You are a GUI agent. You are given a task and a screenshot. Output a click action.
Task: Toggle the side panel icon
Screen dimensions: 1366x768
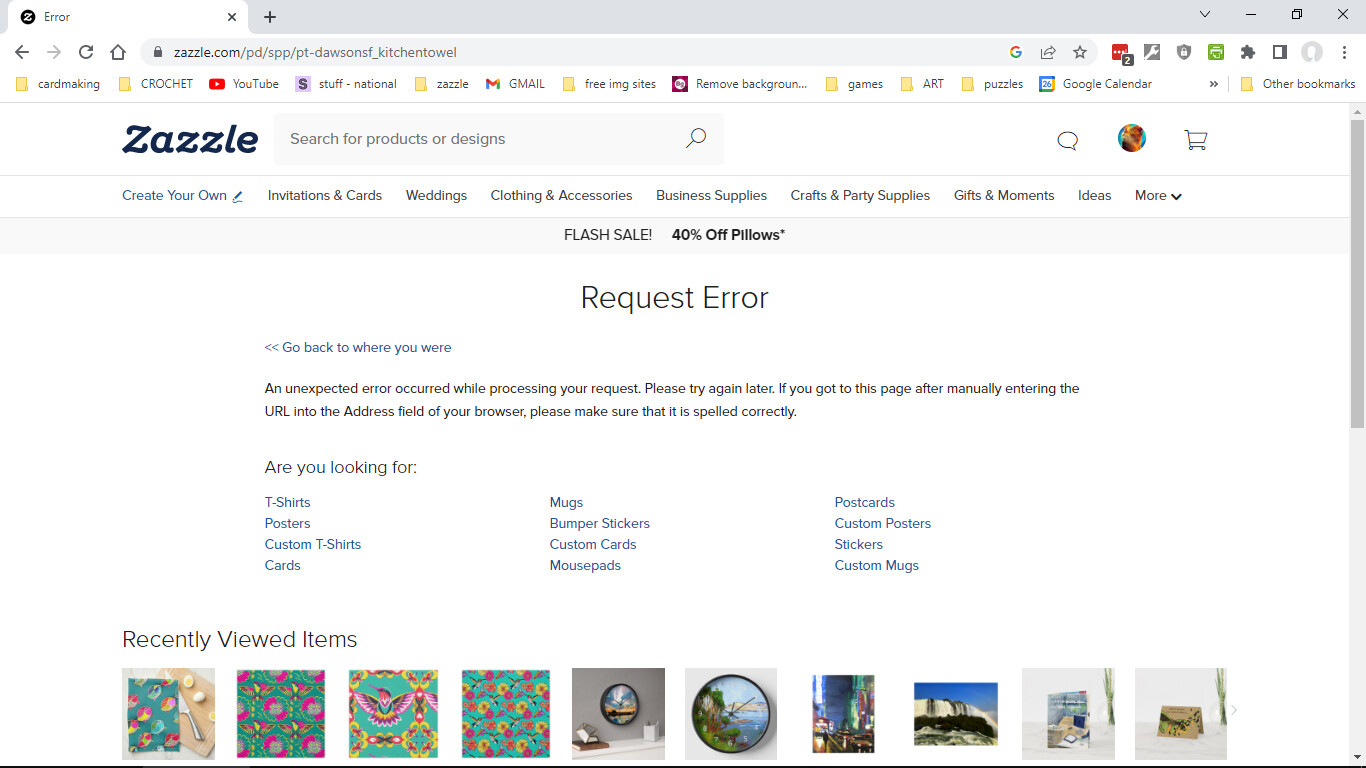[1280, 52]
